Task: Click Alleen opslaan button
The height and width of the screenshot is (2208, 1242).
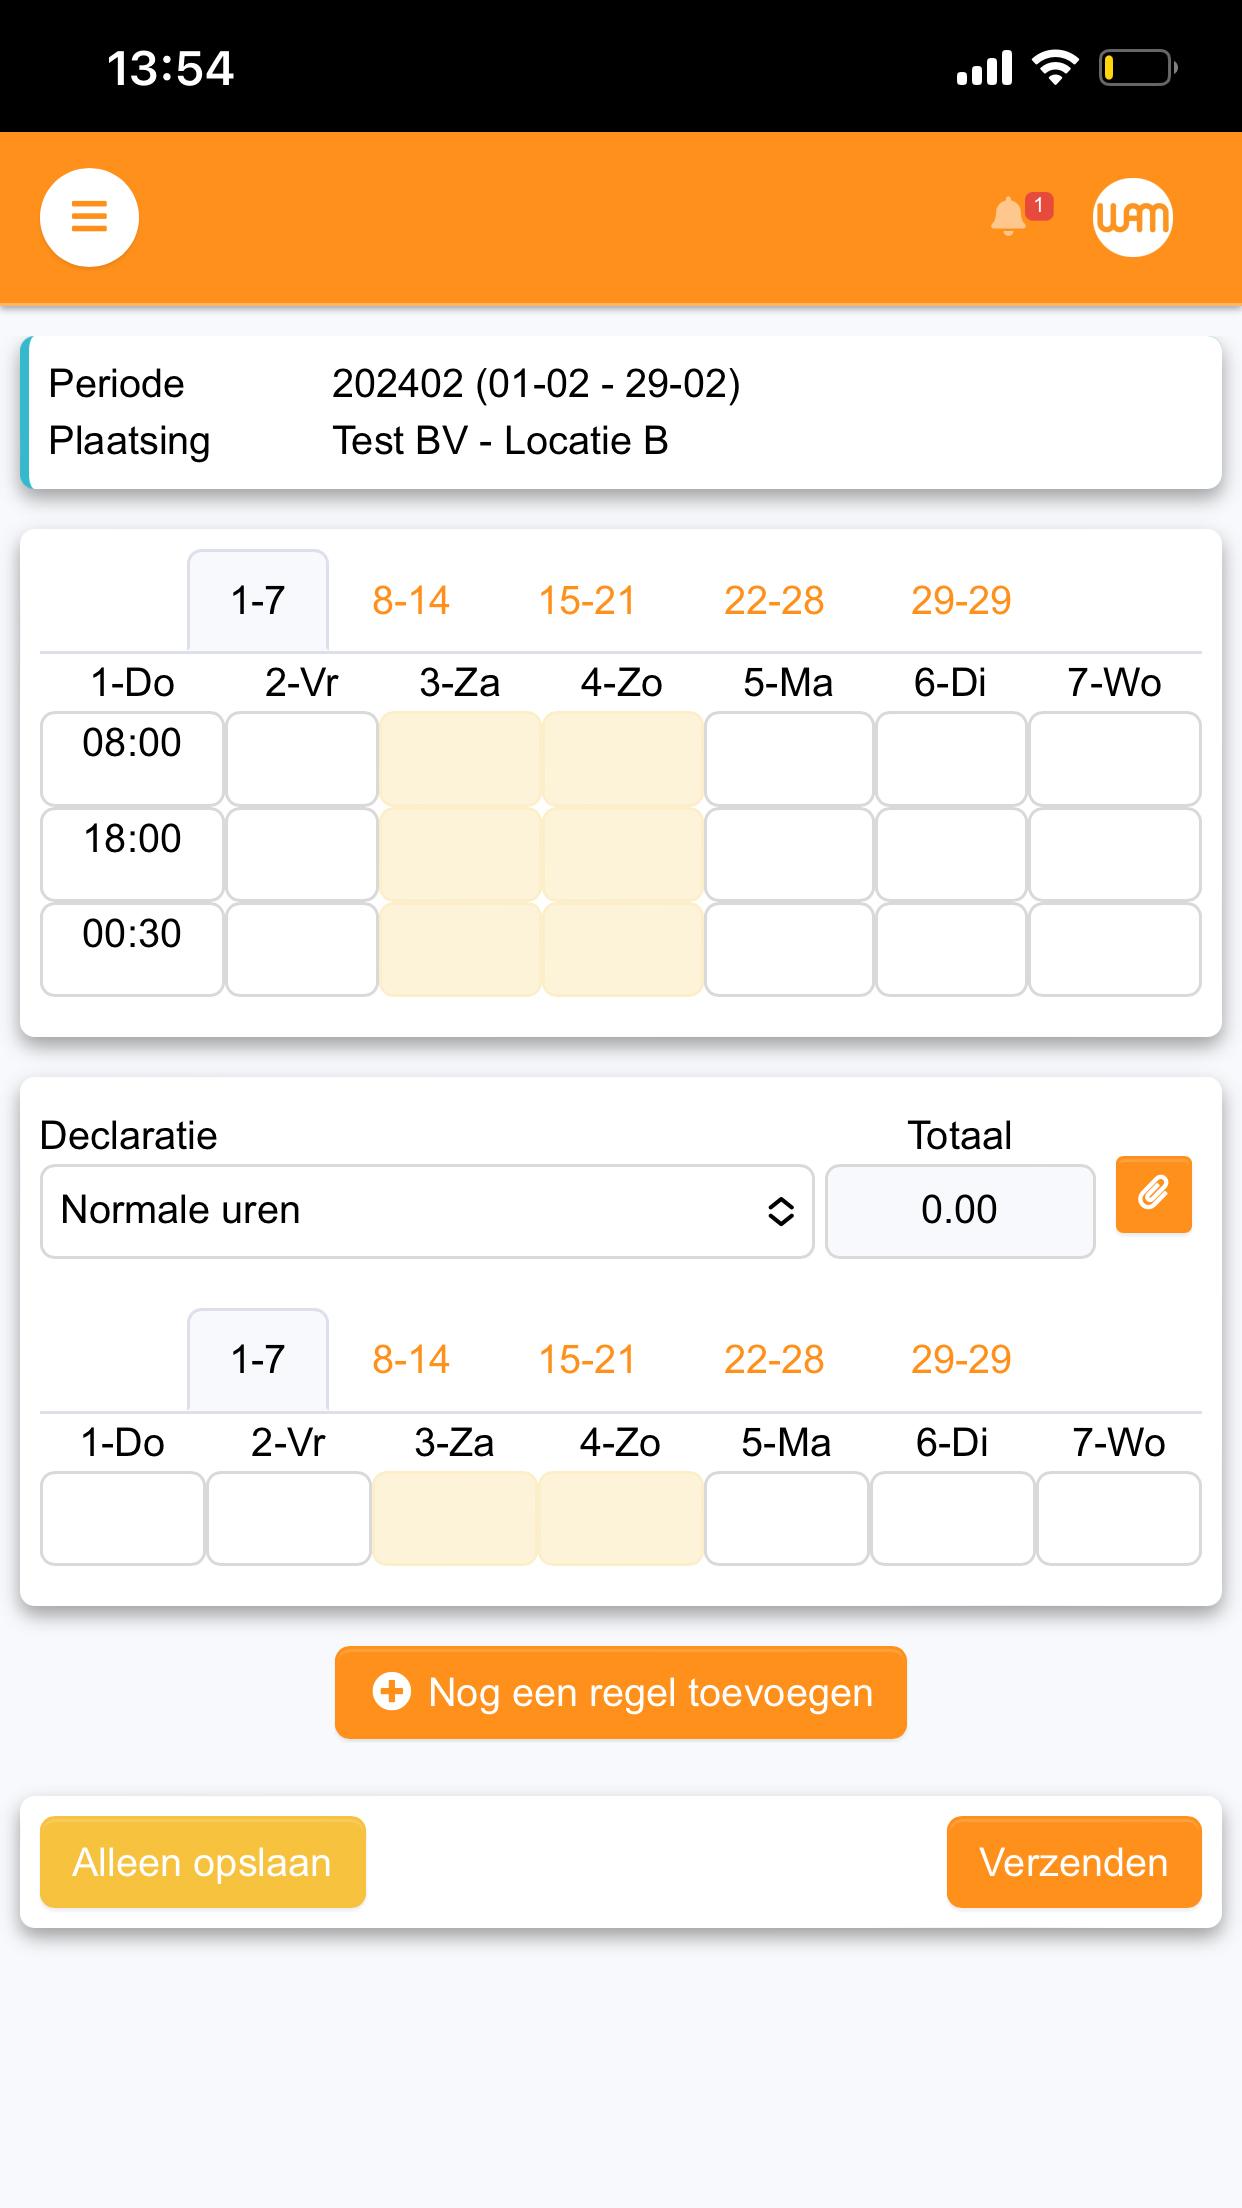Action: (x=203, y=1862)
